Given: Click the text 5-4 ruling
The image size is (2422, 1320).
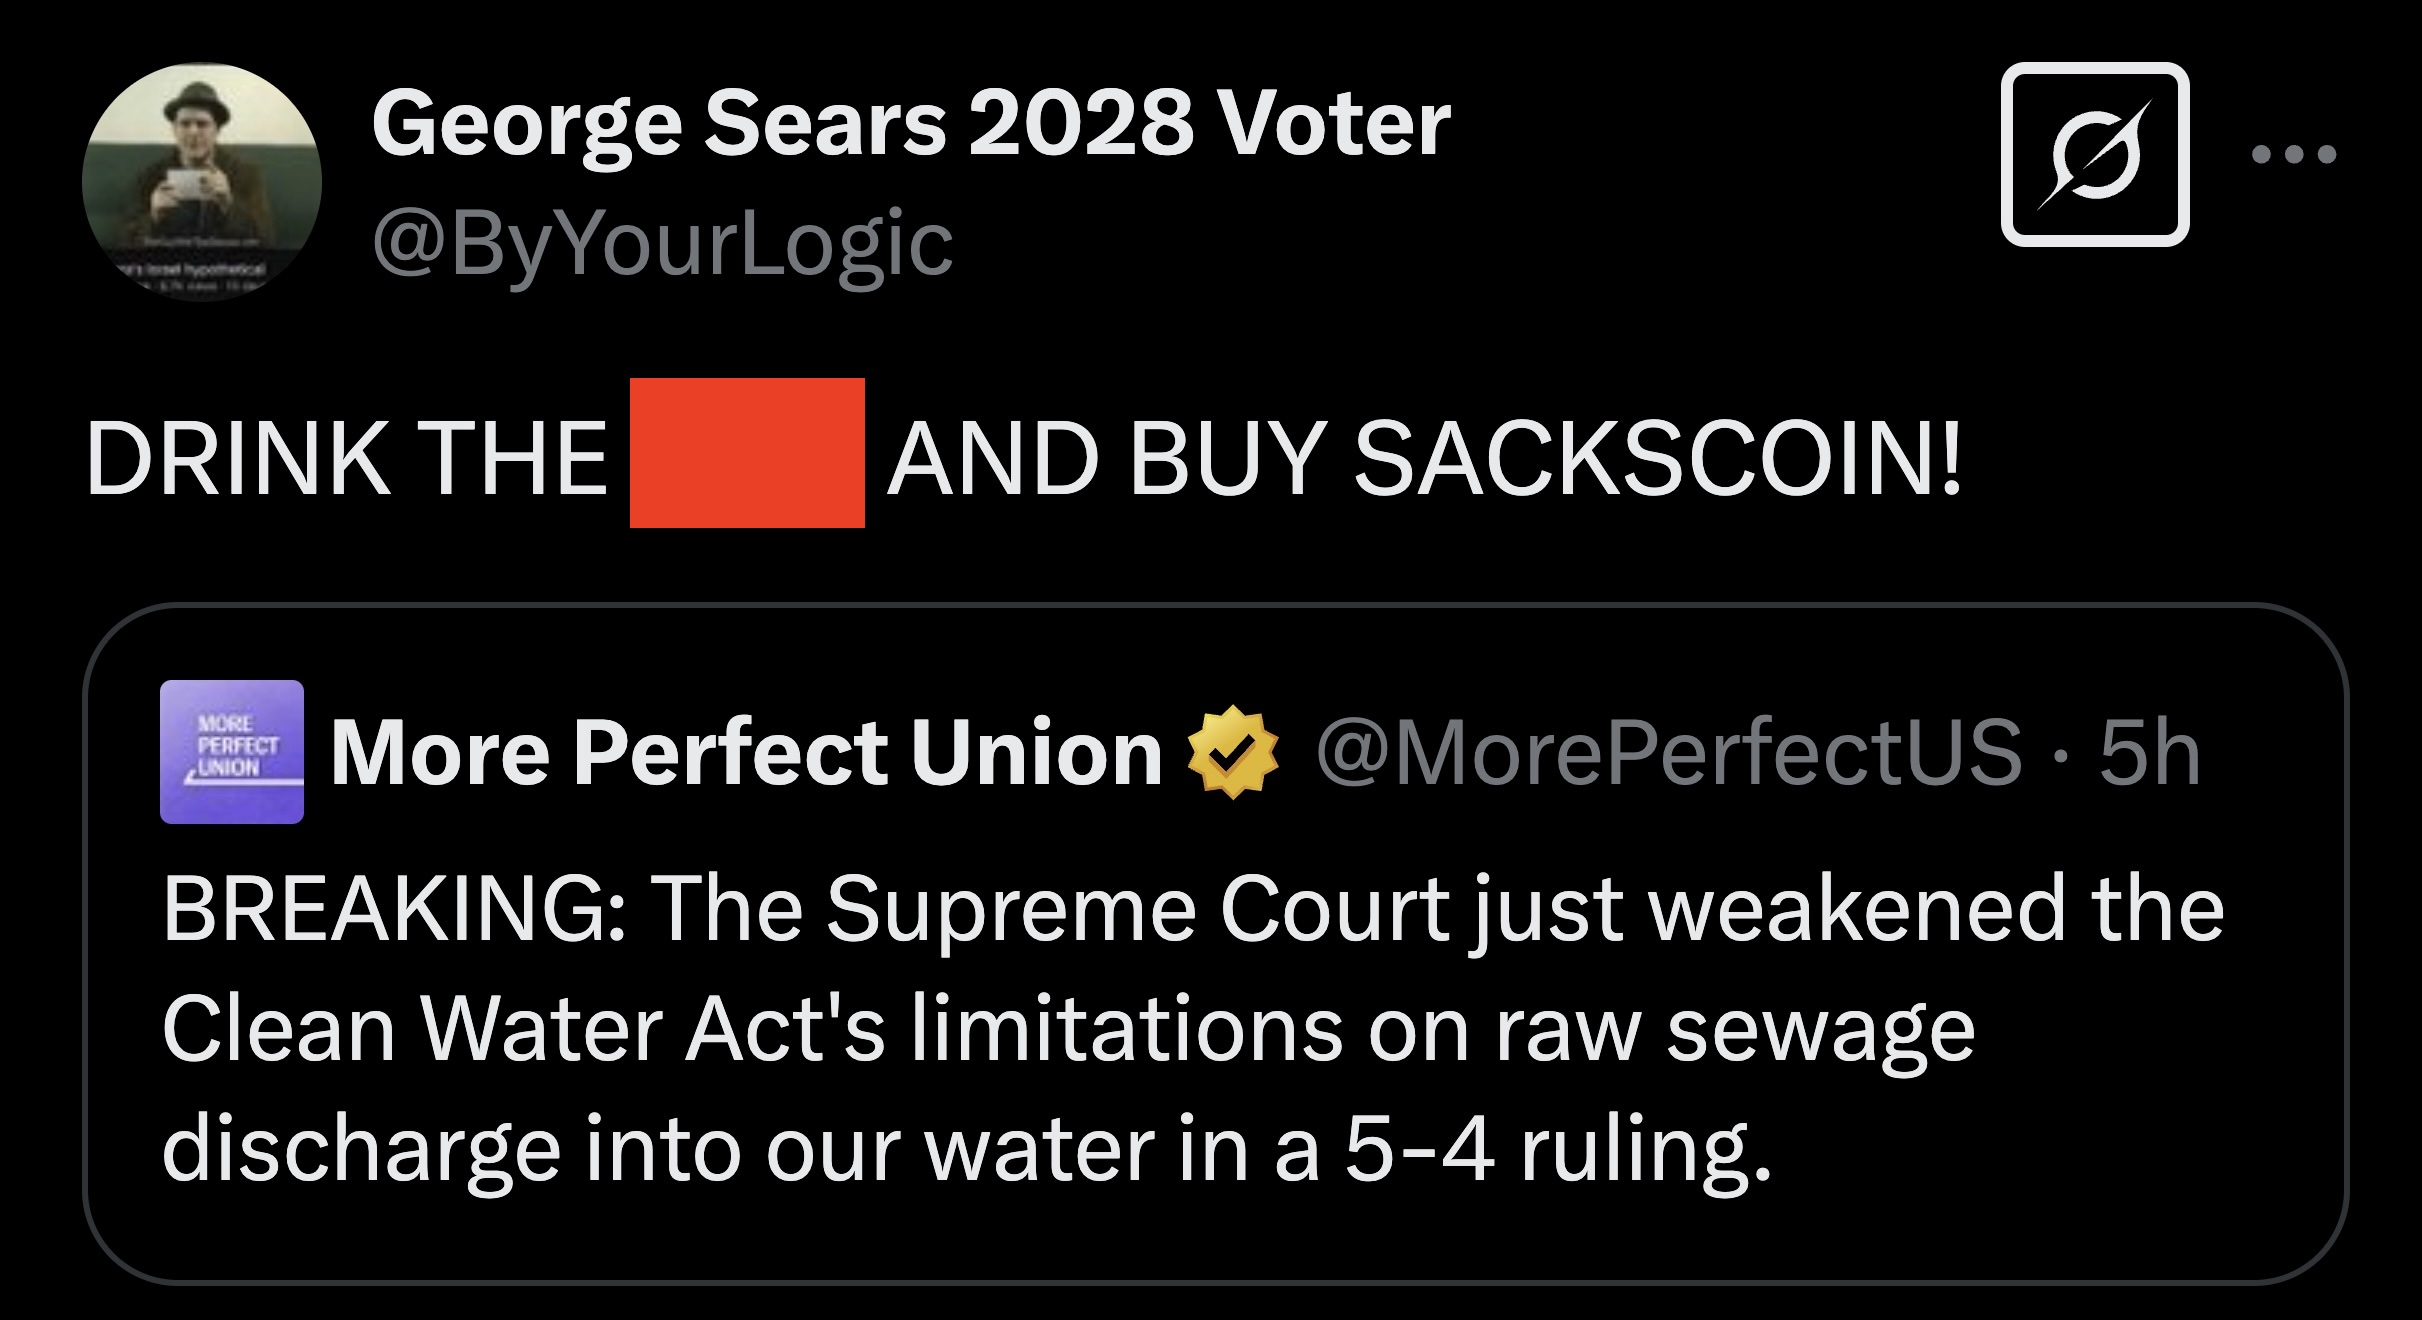Looking at the screenshot, I should (1556, 1149).
